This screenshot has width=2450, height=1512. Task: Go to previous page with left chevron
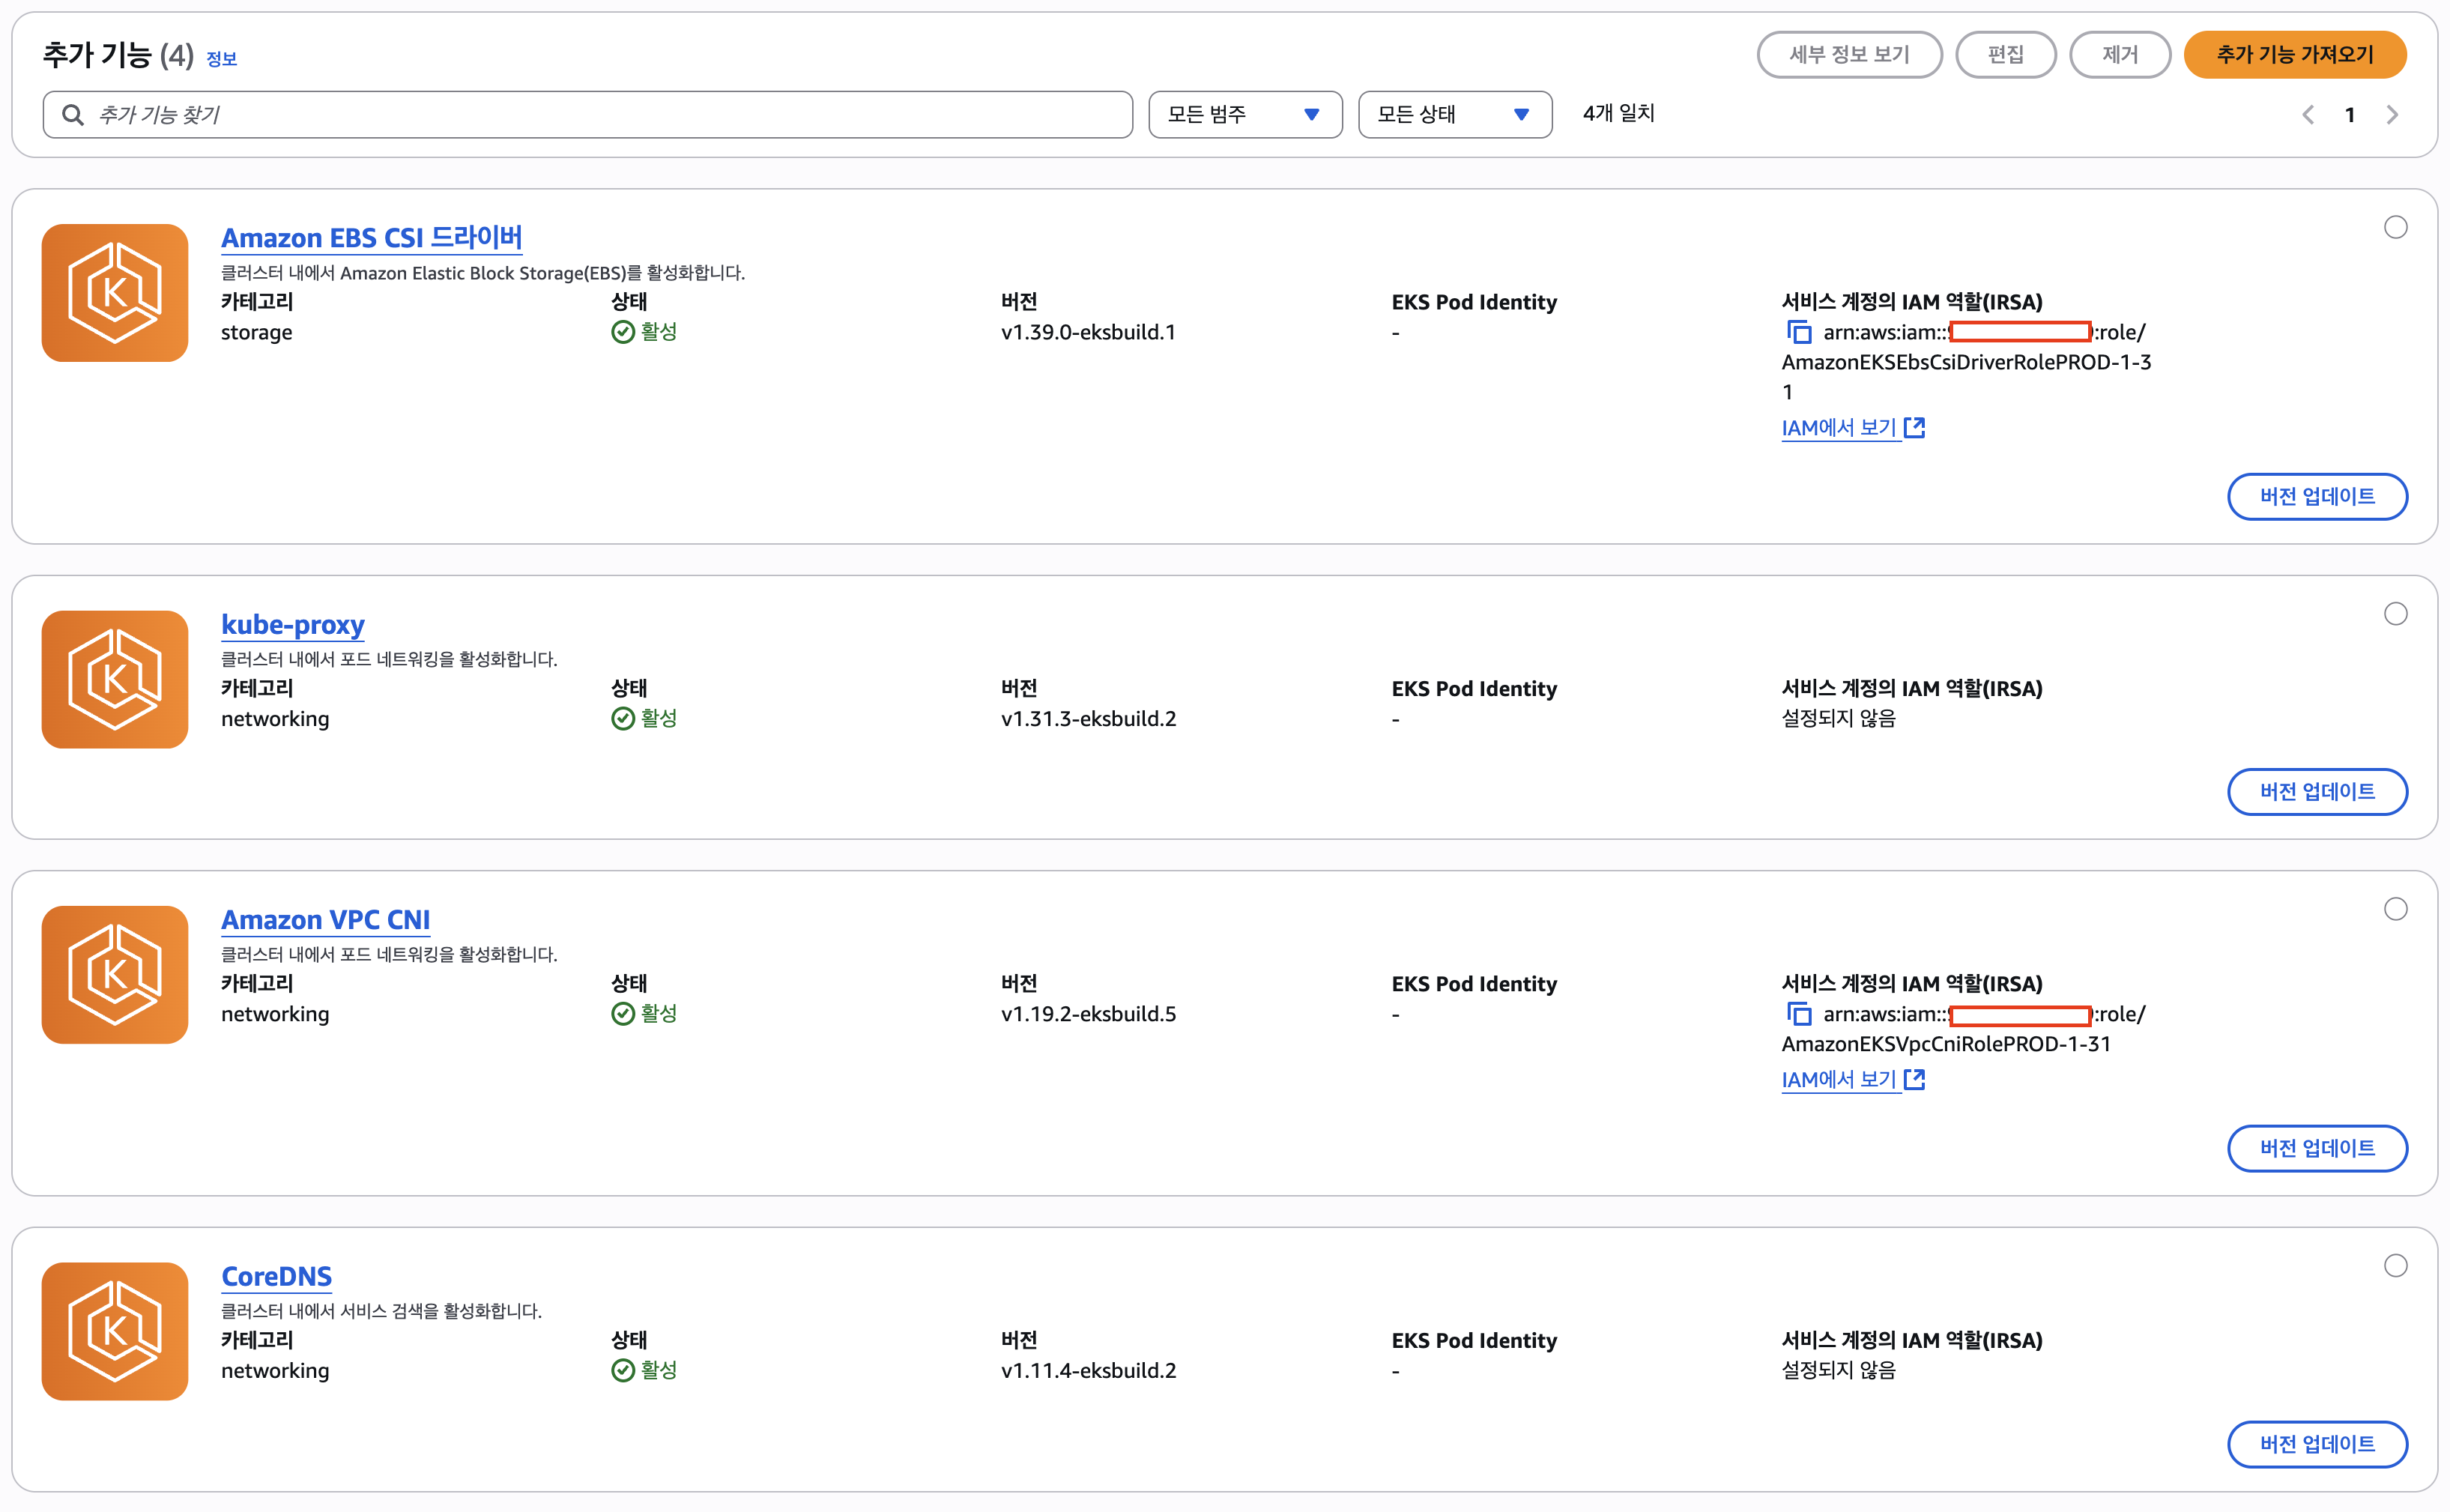(x=2308, y=115)
